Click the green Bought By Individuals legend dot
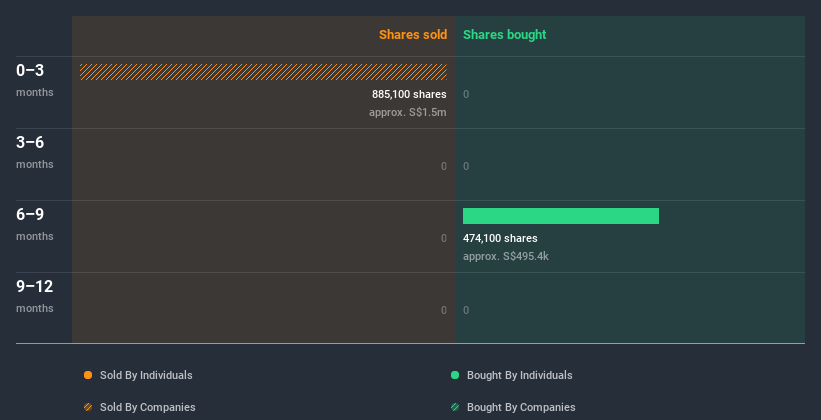The image size is (821, 420). pyautogui.click(x=455, y=375)
